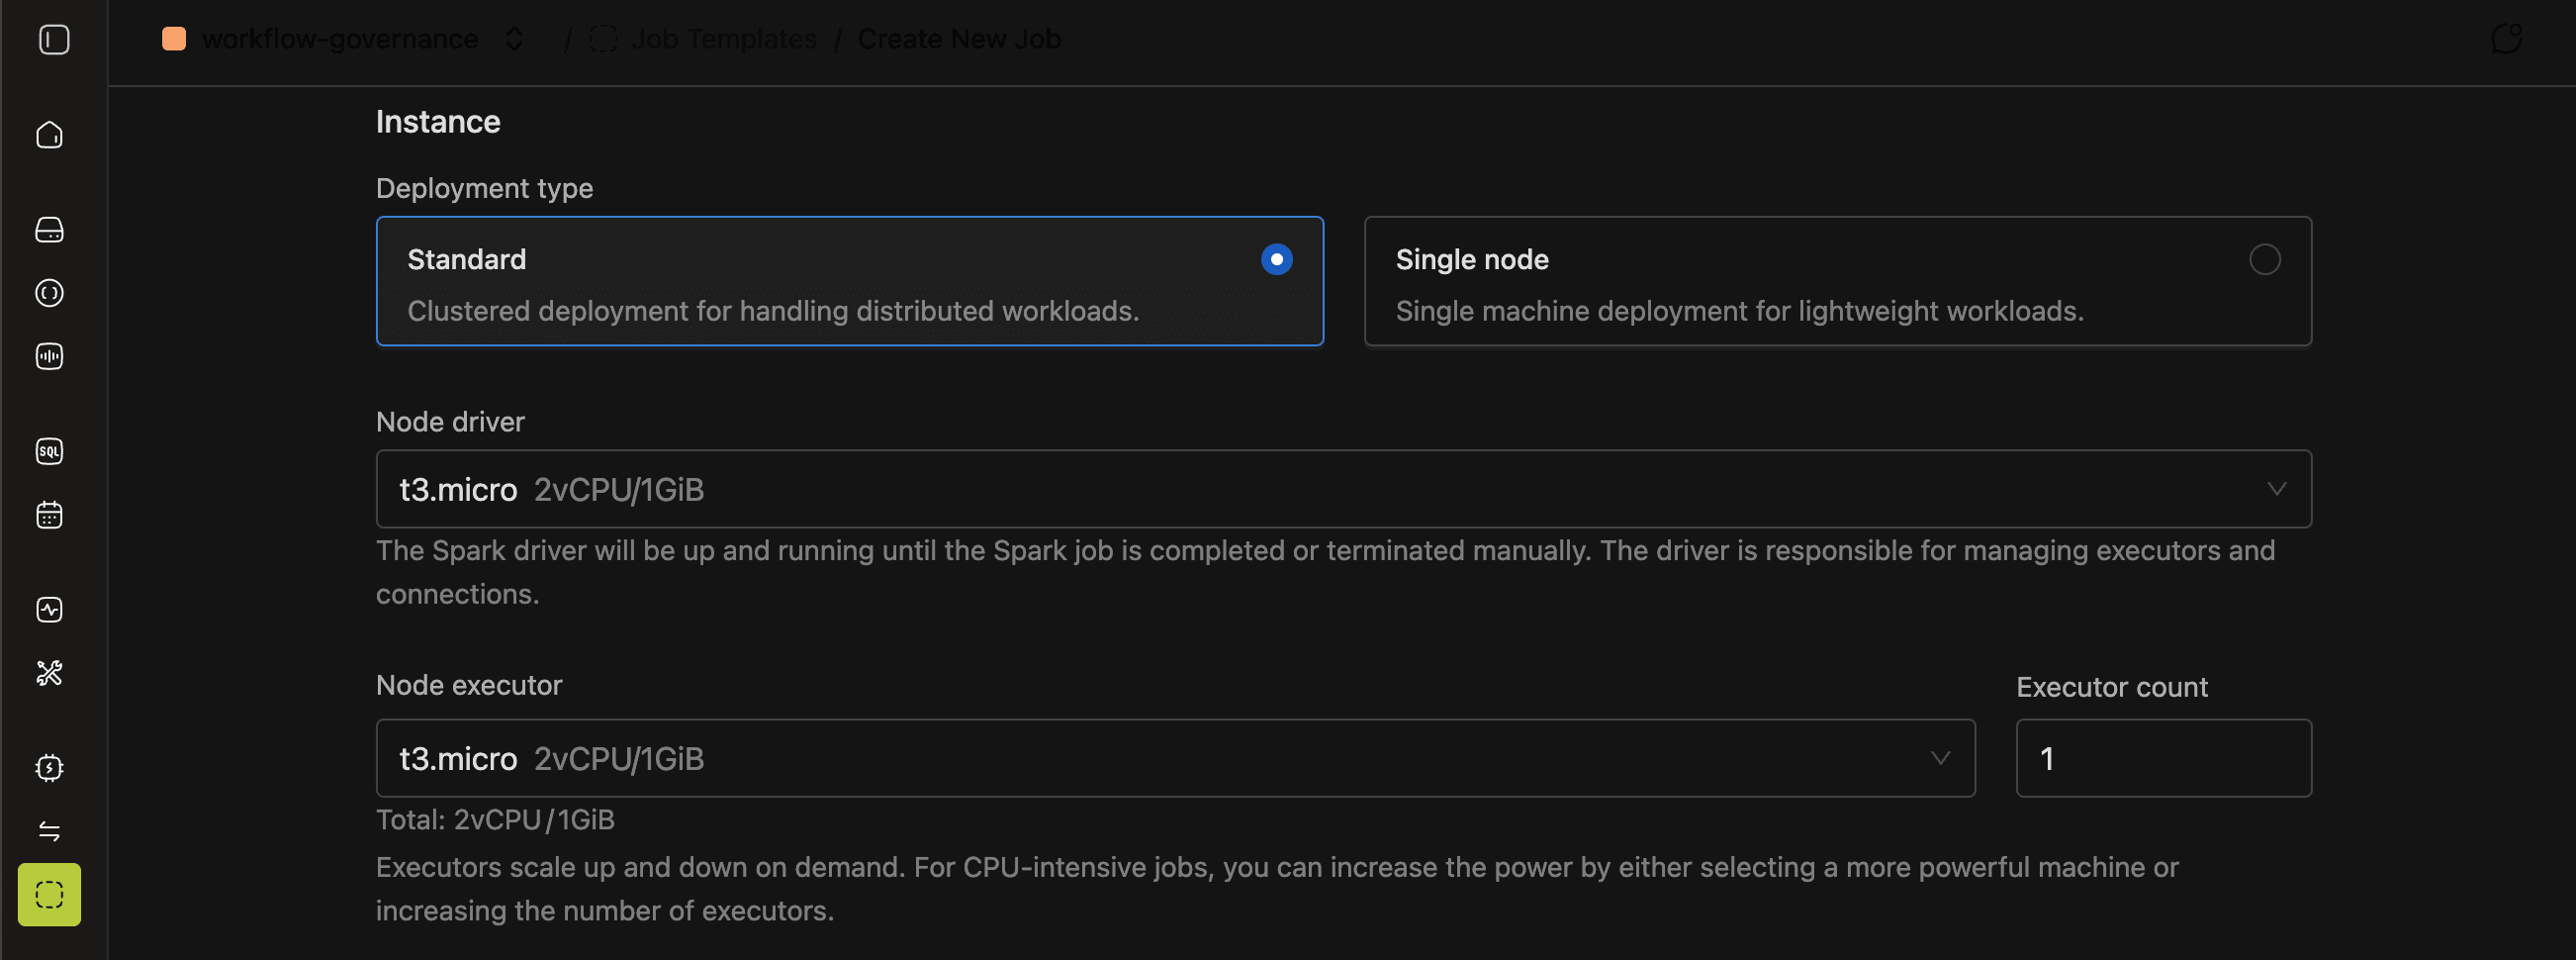2576x960 pixels.
Task: Click the Deployment type label
Action: click(x=484, y=188)
